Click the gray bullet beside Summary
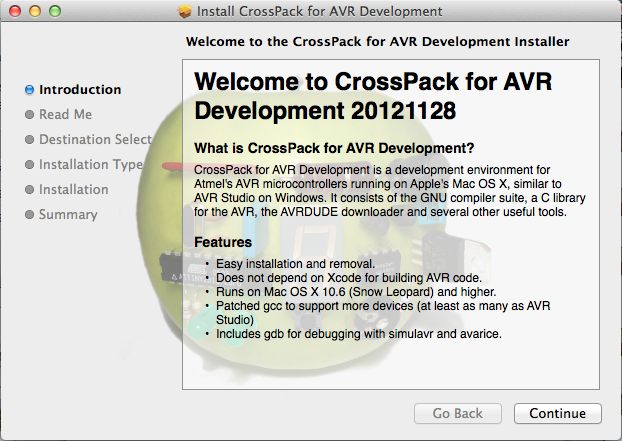622x441 pixels. (29, 215)
